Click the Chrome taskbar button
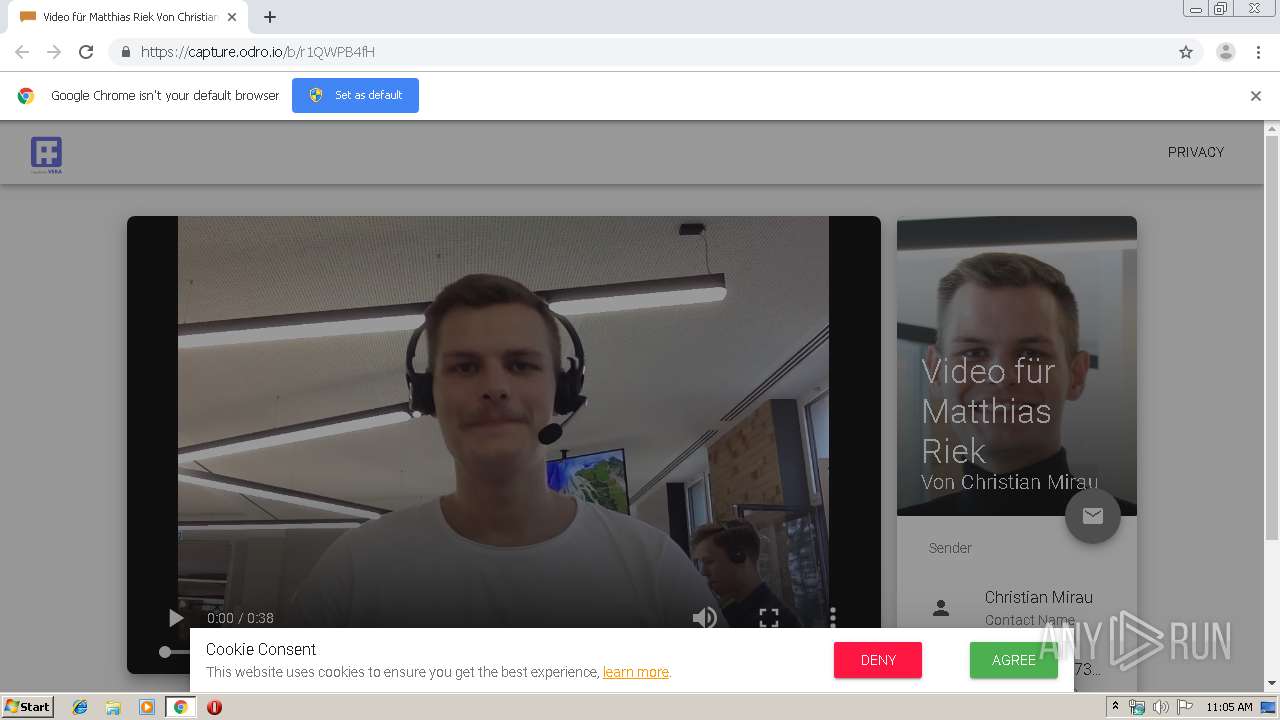 181,707
